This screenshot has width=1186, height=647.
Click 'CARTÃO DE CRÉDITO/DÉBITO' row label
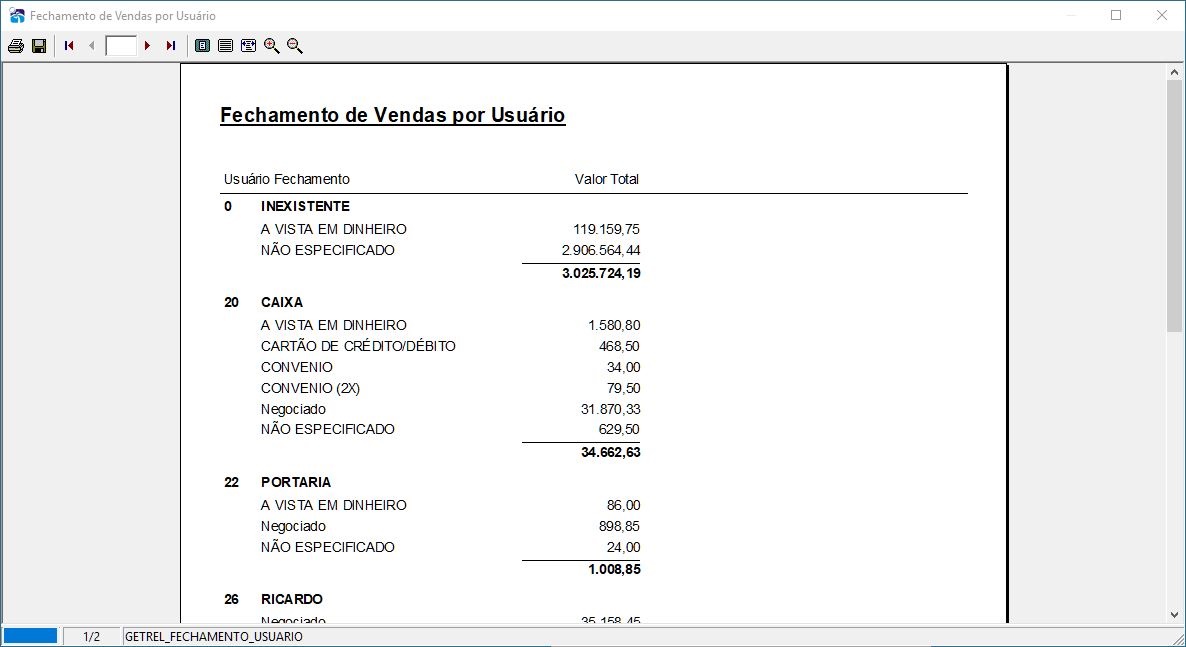pyautogui.click(x=358, y=346)
